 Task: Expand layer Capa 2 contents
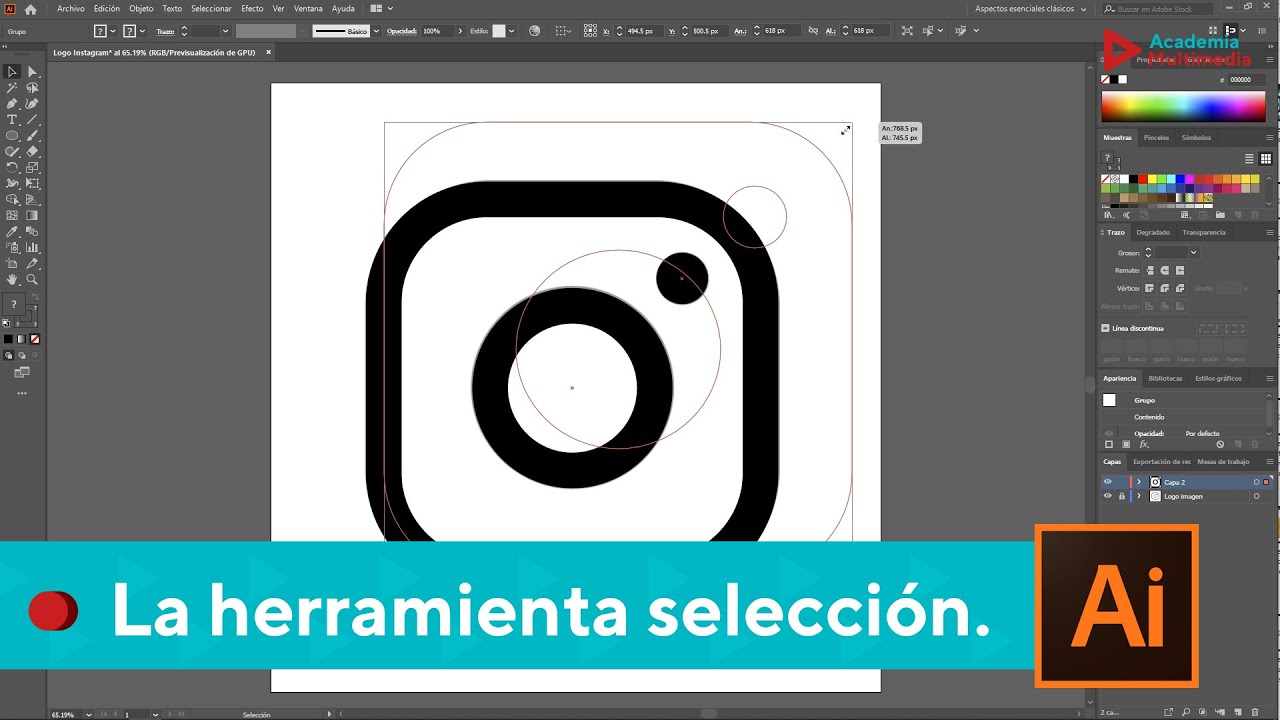click(1138, 482)
